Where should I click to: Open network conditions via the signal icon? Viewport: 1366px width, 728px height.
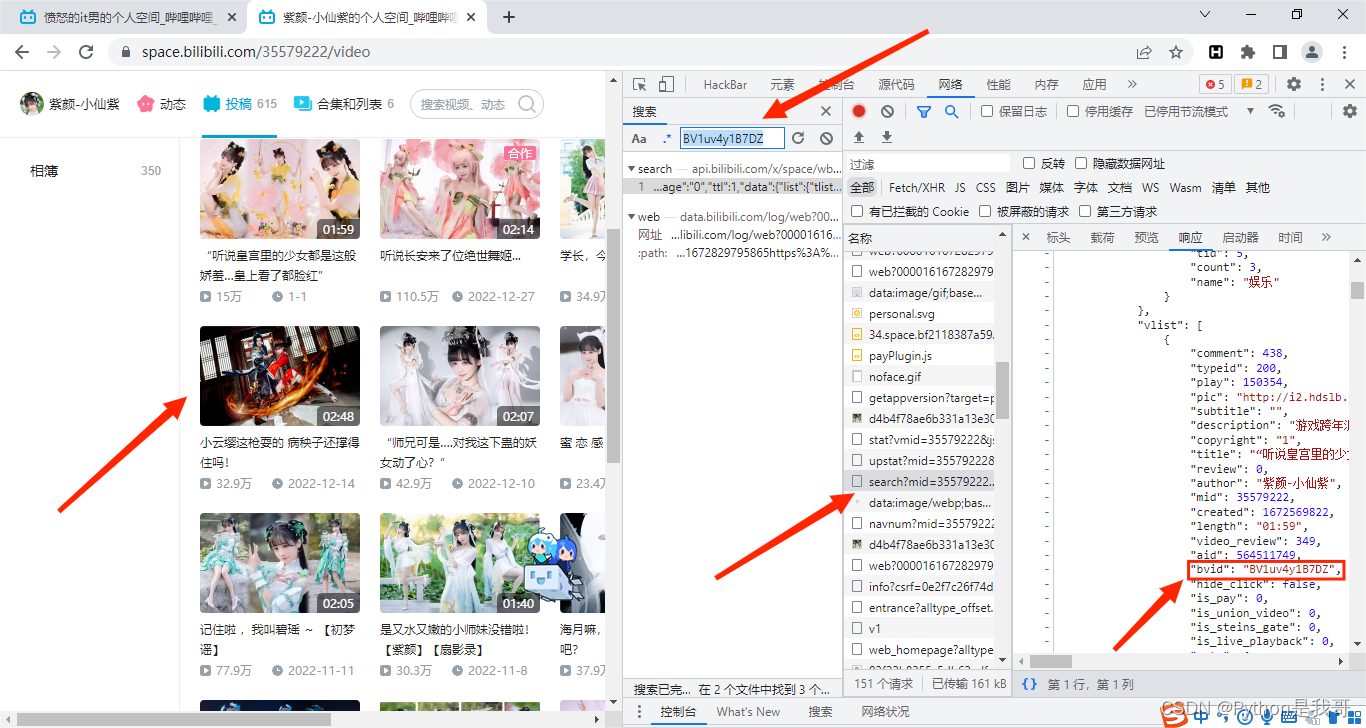tap(1277, 112)
